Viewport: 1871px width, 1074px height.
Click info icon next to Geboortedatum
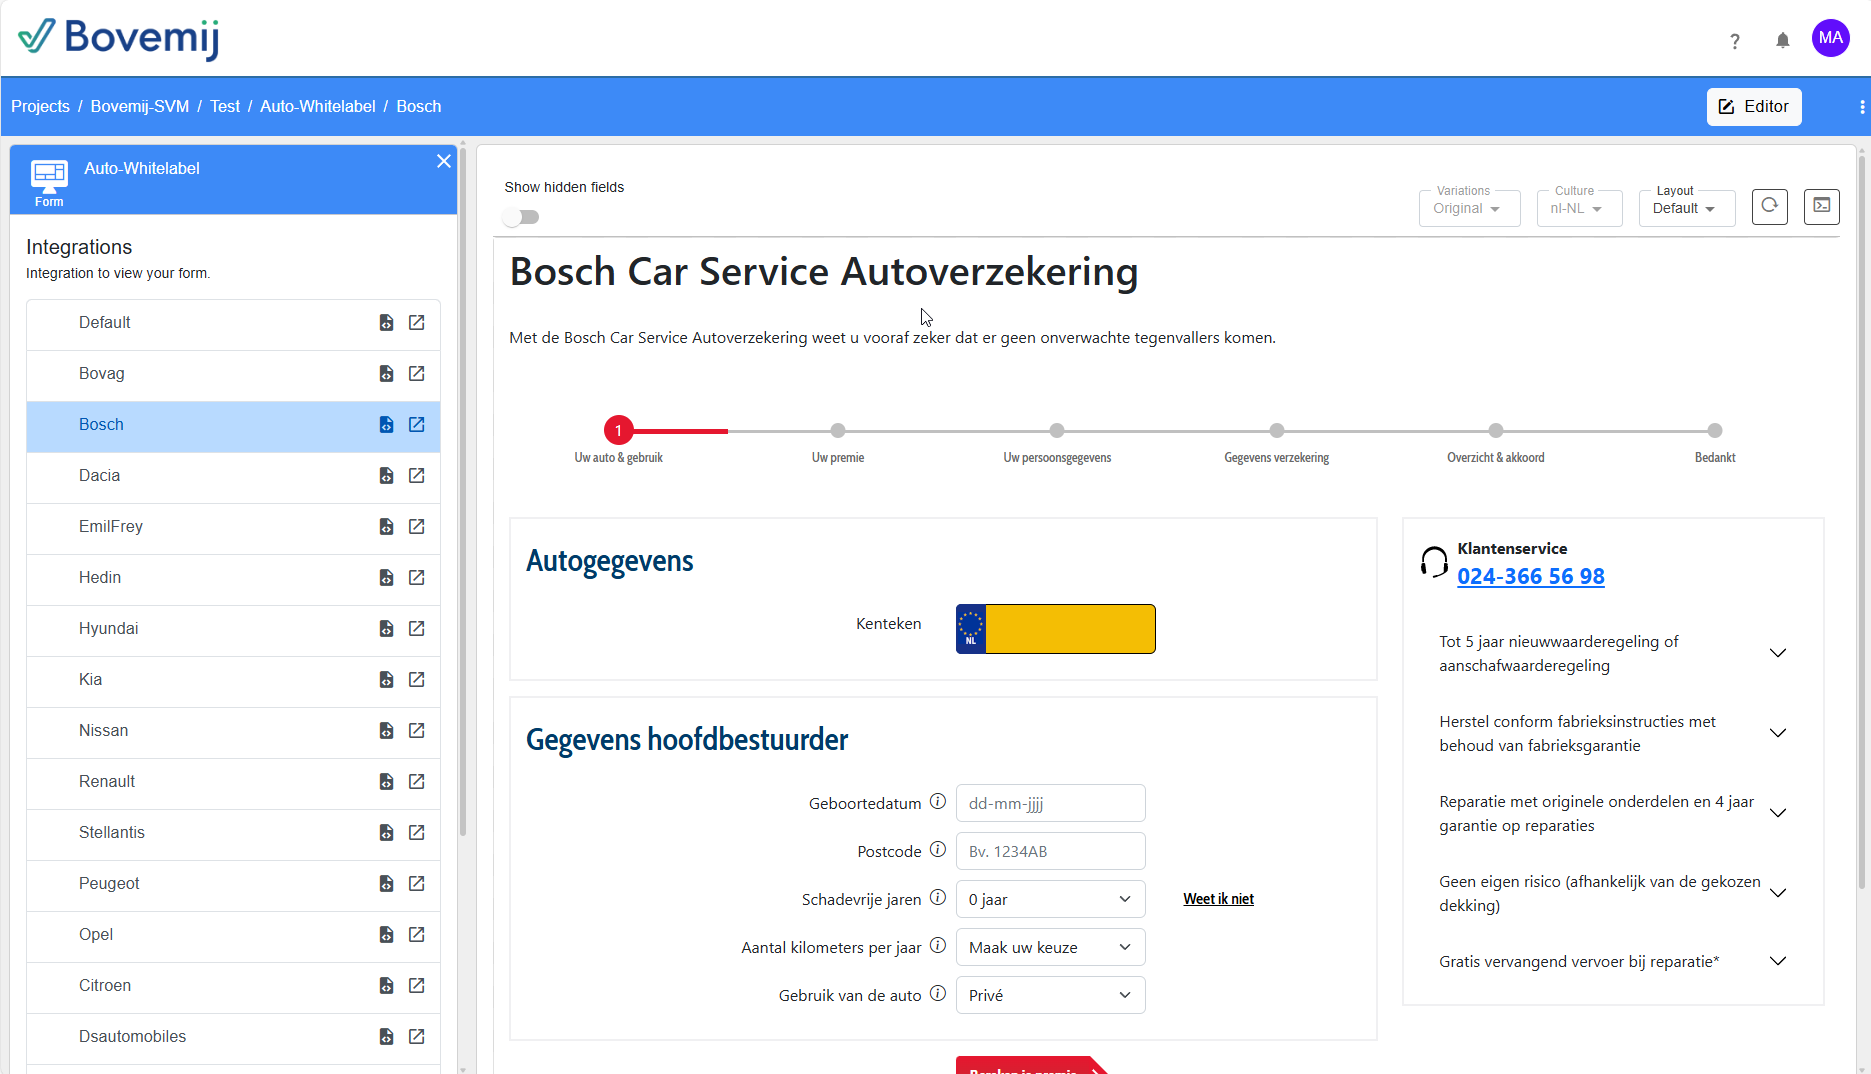(938, 801)
